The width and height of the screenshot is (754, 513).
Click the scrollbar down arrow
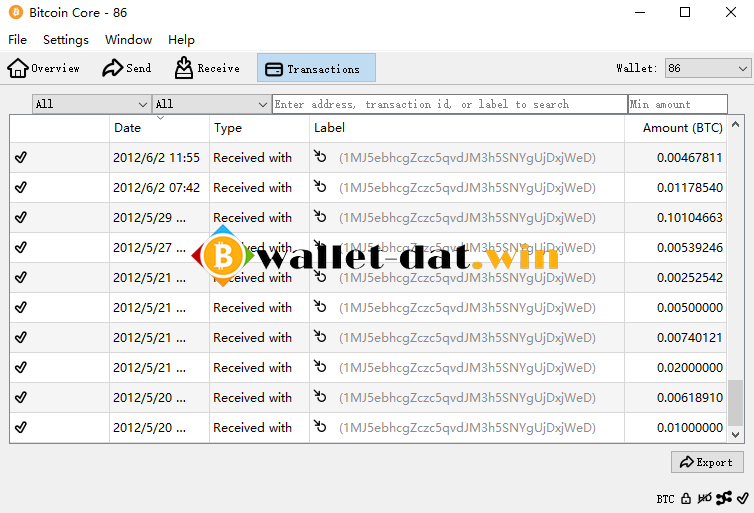pyautogui.click(x=735, y=435)
